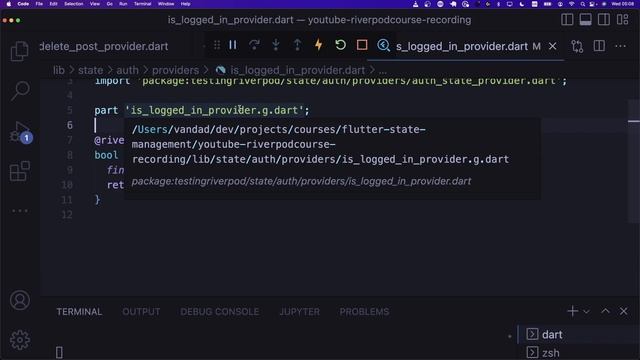The width and height of the screenshot is (640, 360).
Task: Select the is_logged_in_provider.dart editor tab
Action: point(462,46)
